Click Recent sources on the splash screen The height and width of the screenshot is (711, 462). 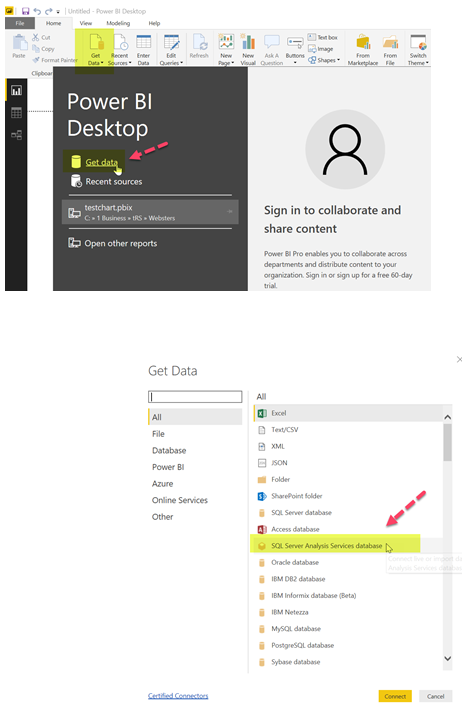tap(114, 181)
